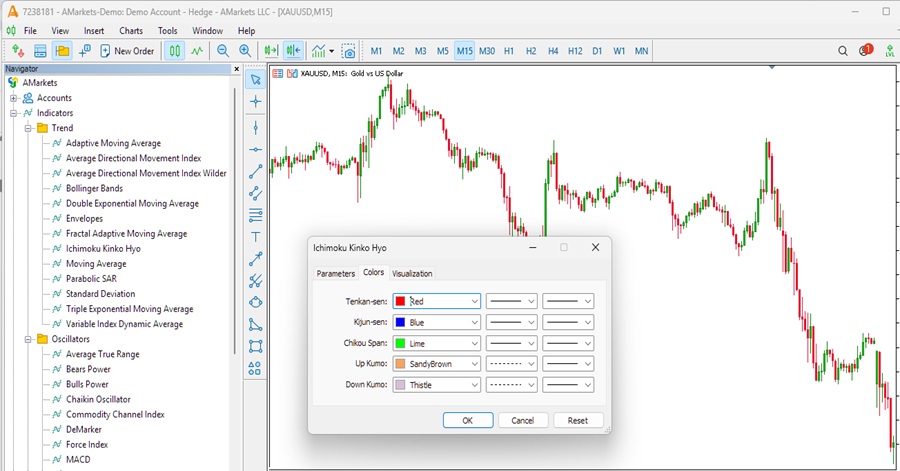Zoom in the chart with magnifier plus
This screenshot has width=900, height=471.
245,51
